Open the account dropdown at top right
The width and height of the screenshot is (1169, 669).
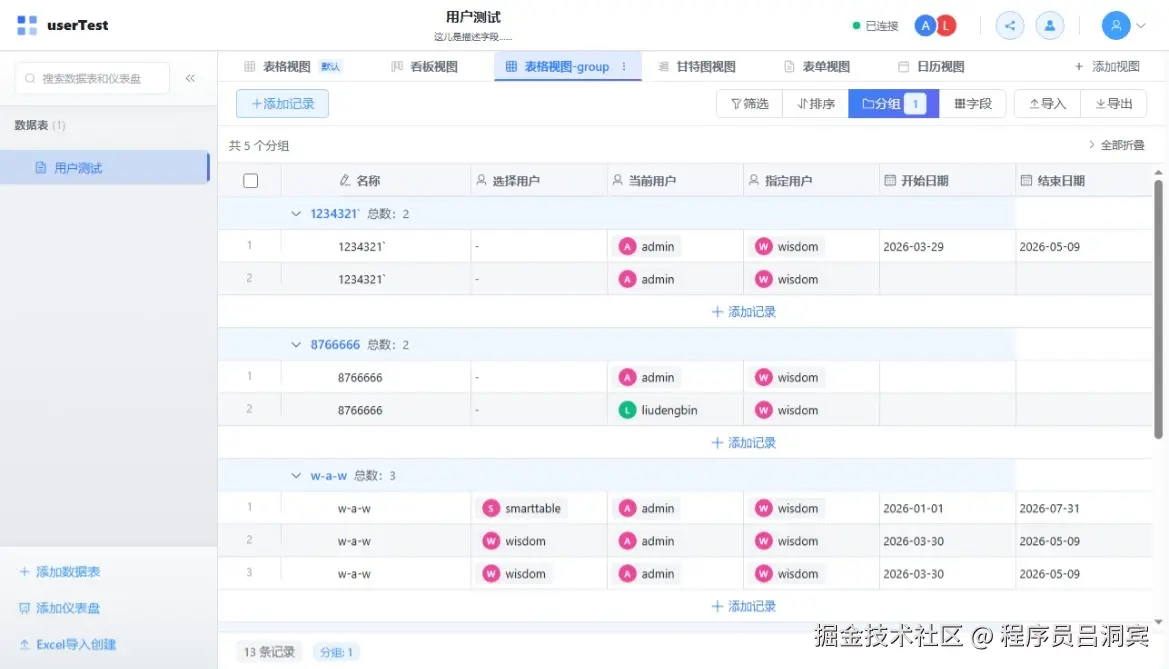[1122, 25]
